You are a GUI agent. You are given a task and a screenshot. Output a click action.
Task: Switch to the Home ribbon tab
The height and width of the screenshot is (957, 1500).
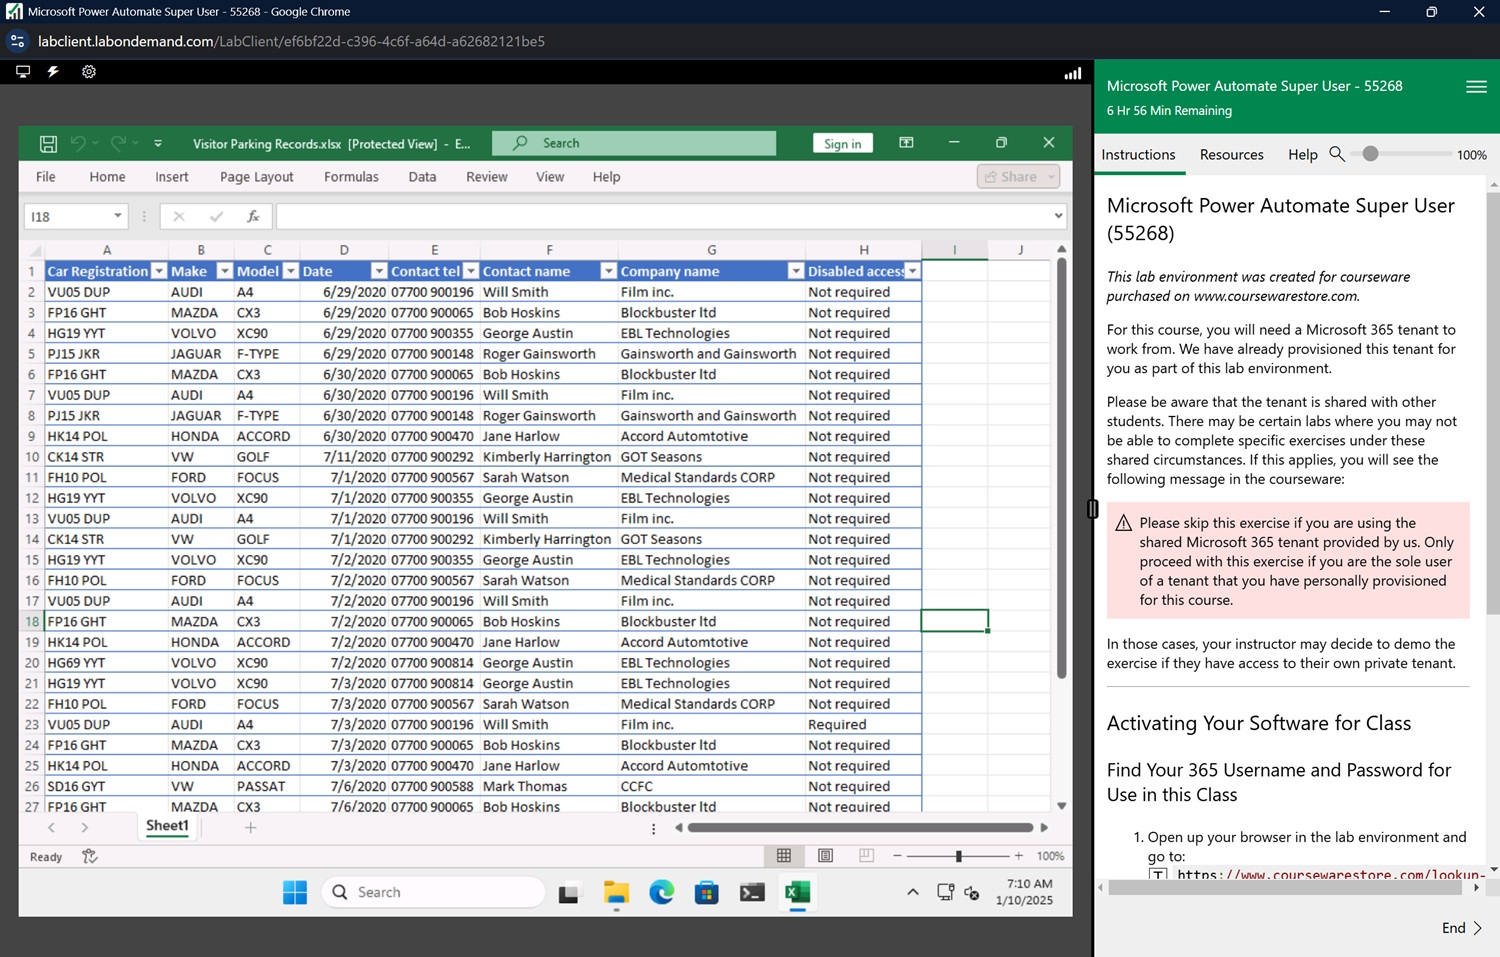click(x=107, y=177)
